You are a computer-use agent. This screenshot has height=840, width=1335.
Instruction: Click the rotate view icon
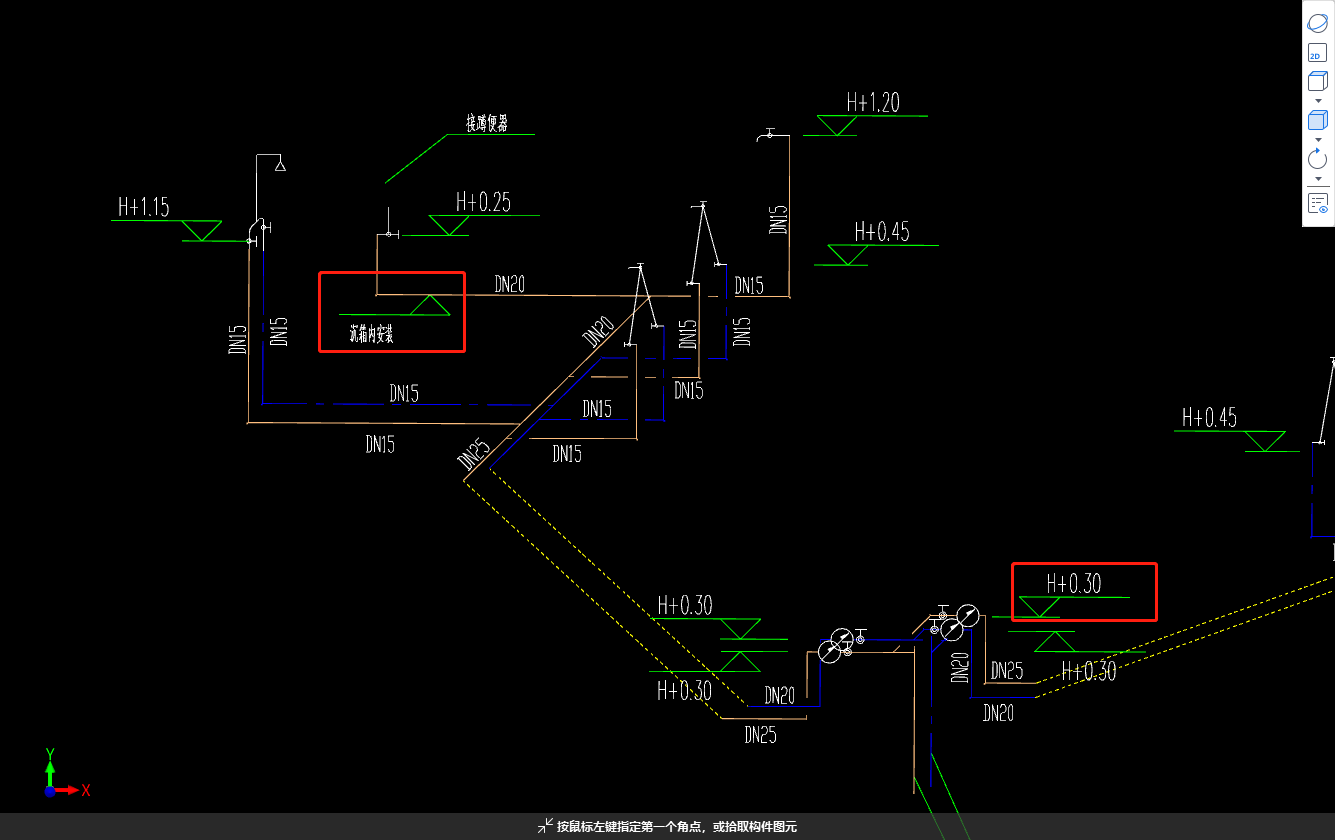point(1318,158)
